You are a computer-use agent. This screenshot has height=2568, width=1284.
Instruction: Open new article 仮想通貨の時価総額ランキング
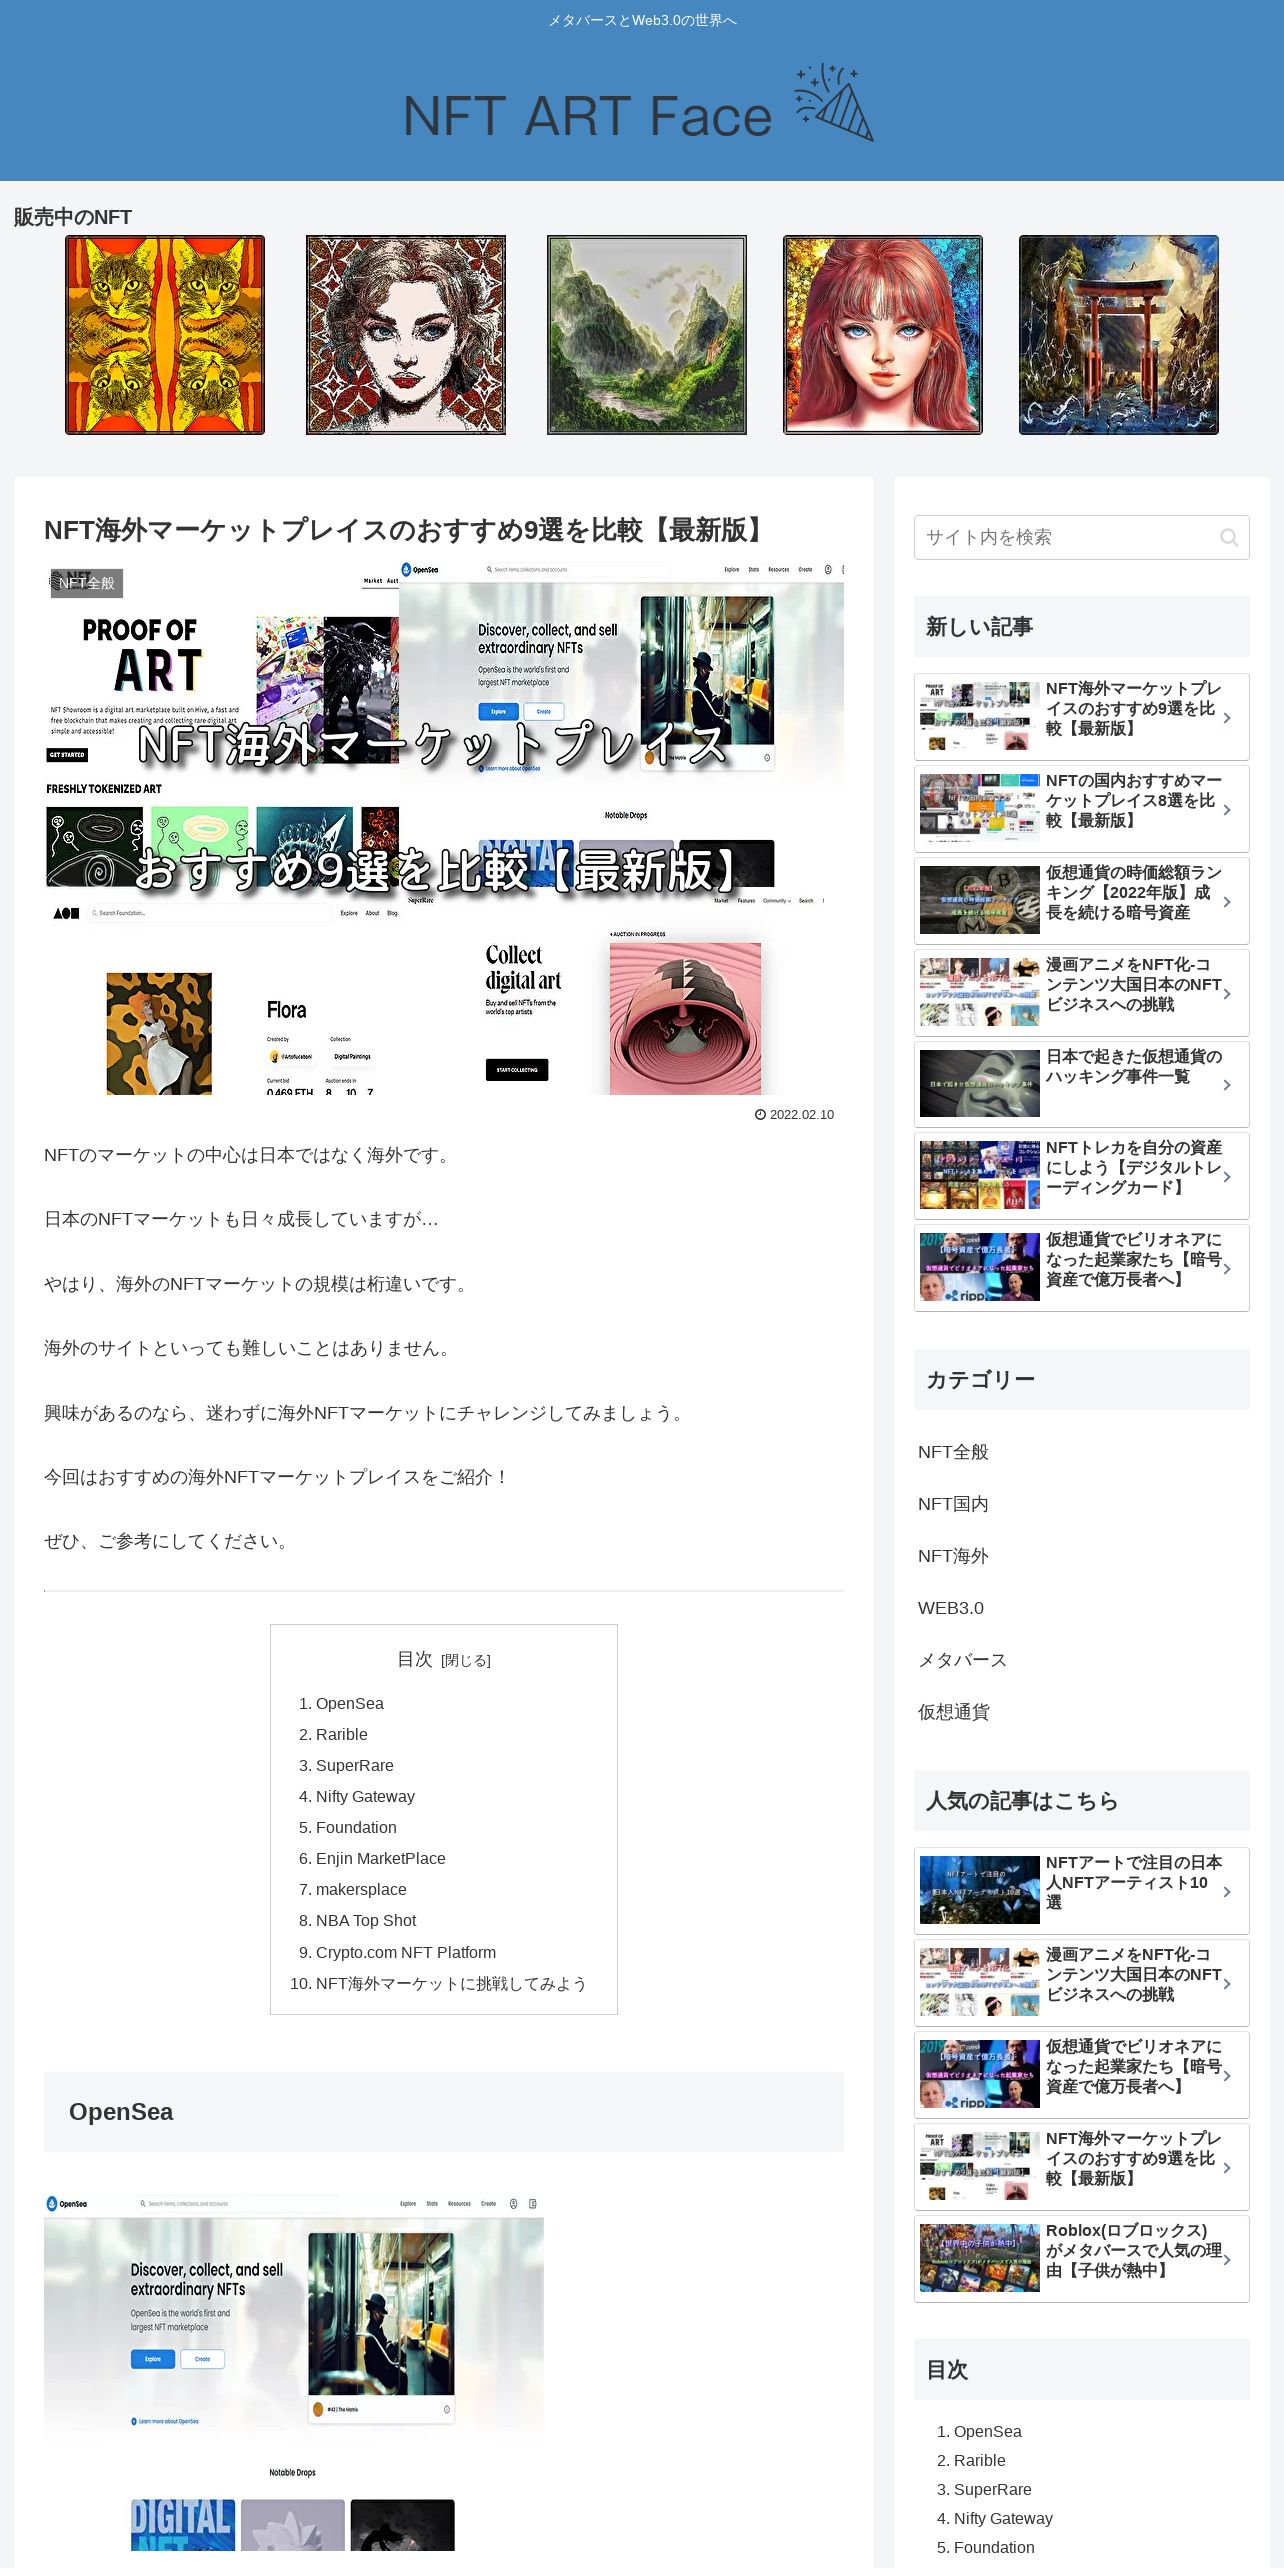(1082, 901)
